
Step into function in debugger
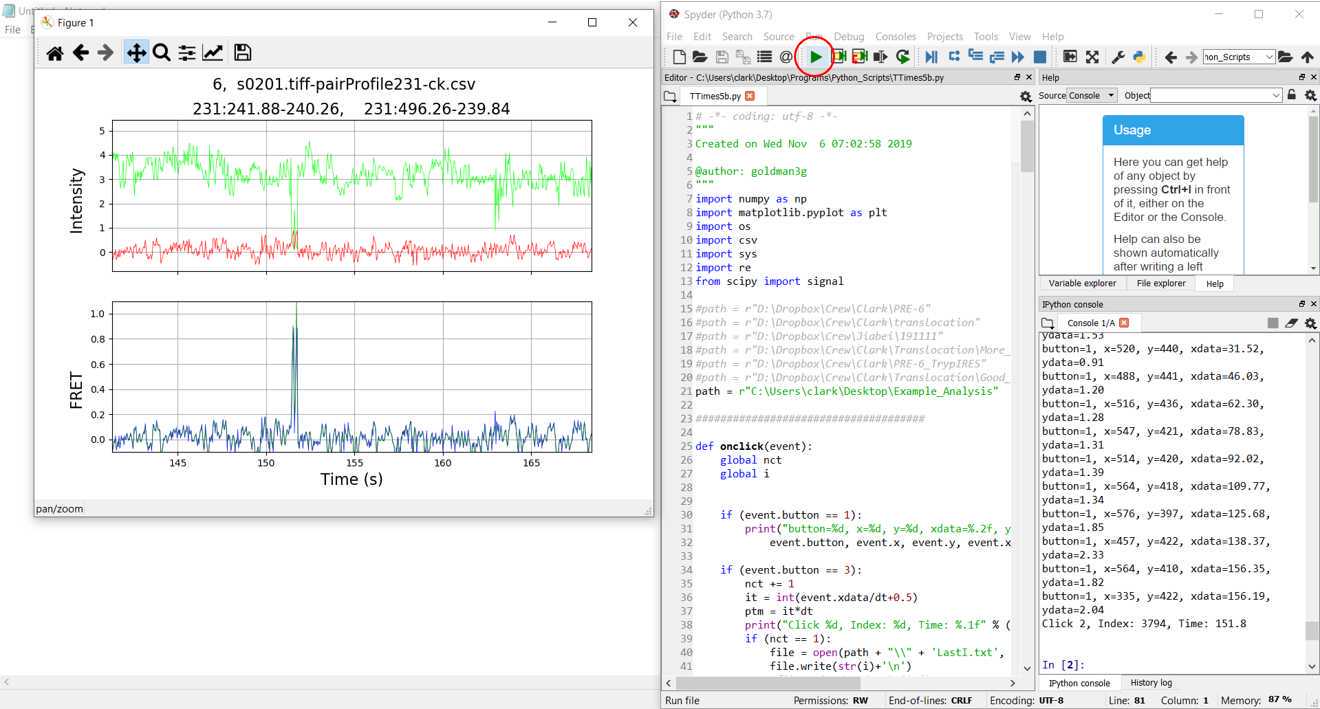(975, 57)
